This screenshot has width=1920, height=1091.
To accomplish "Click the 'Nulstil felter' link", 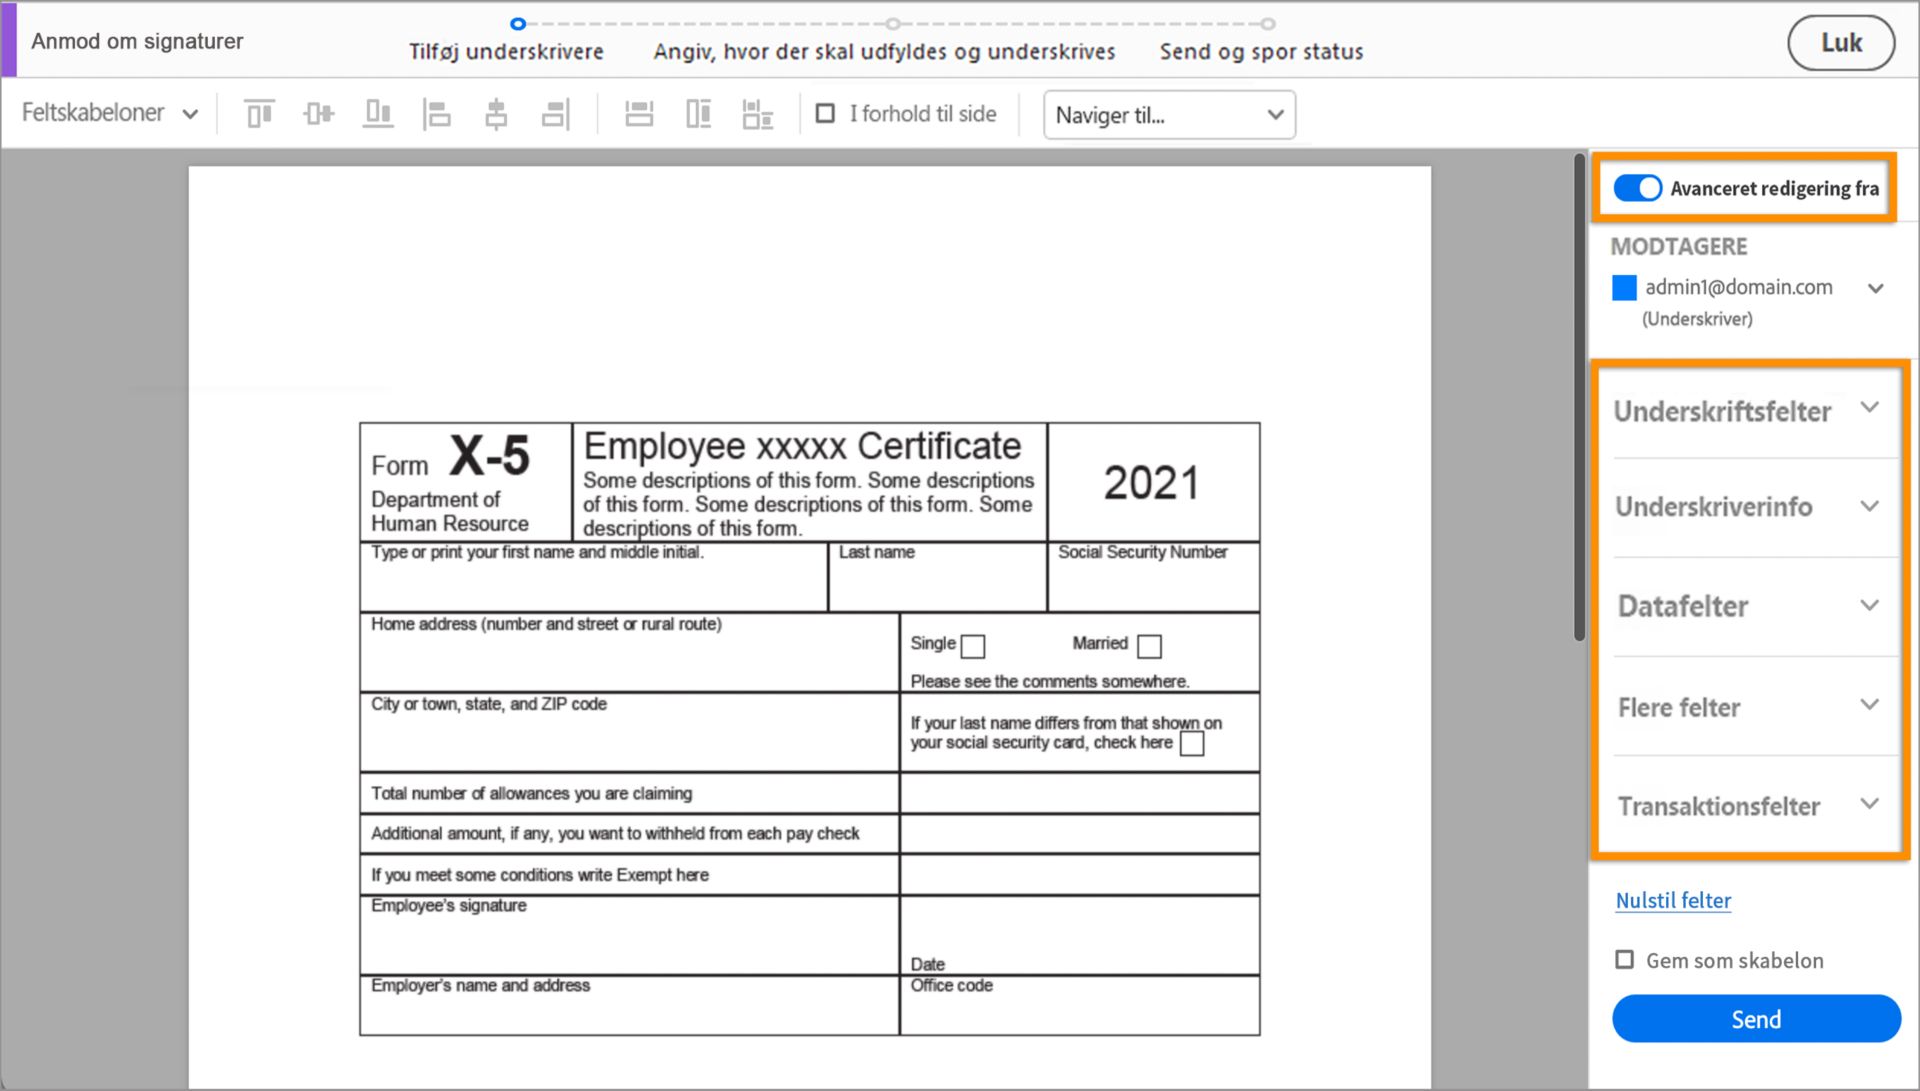I will click(1673, 900).
